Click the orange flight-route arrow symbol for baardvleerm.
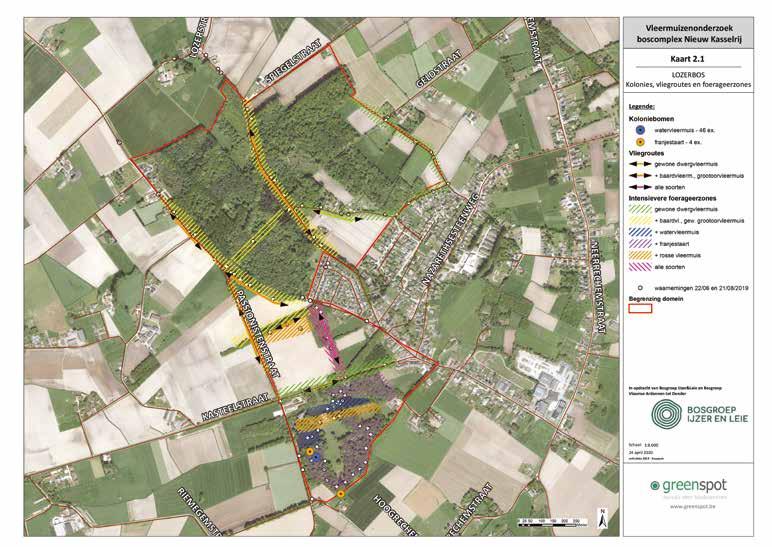 [x=640, y=175]
